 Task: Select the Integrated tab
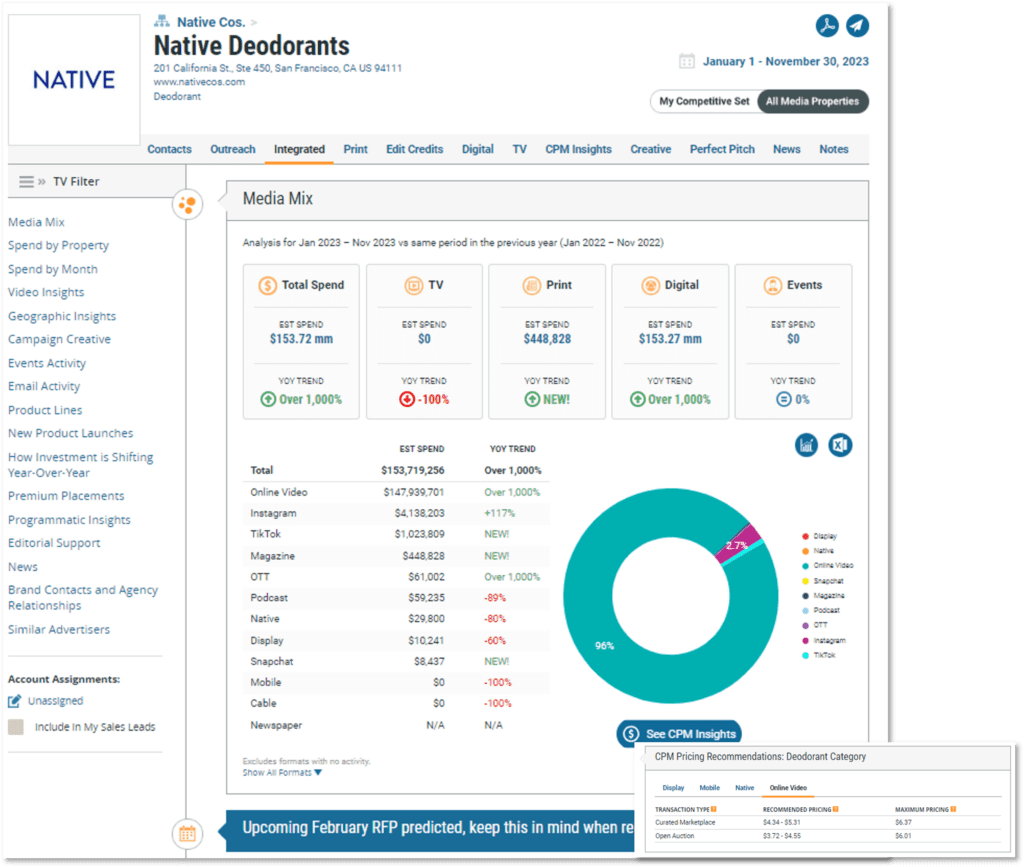(299, 149)
